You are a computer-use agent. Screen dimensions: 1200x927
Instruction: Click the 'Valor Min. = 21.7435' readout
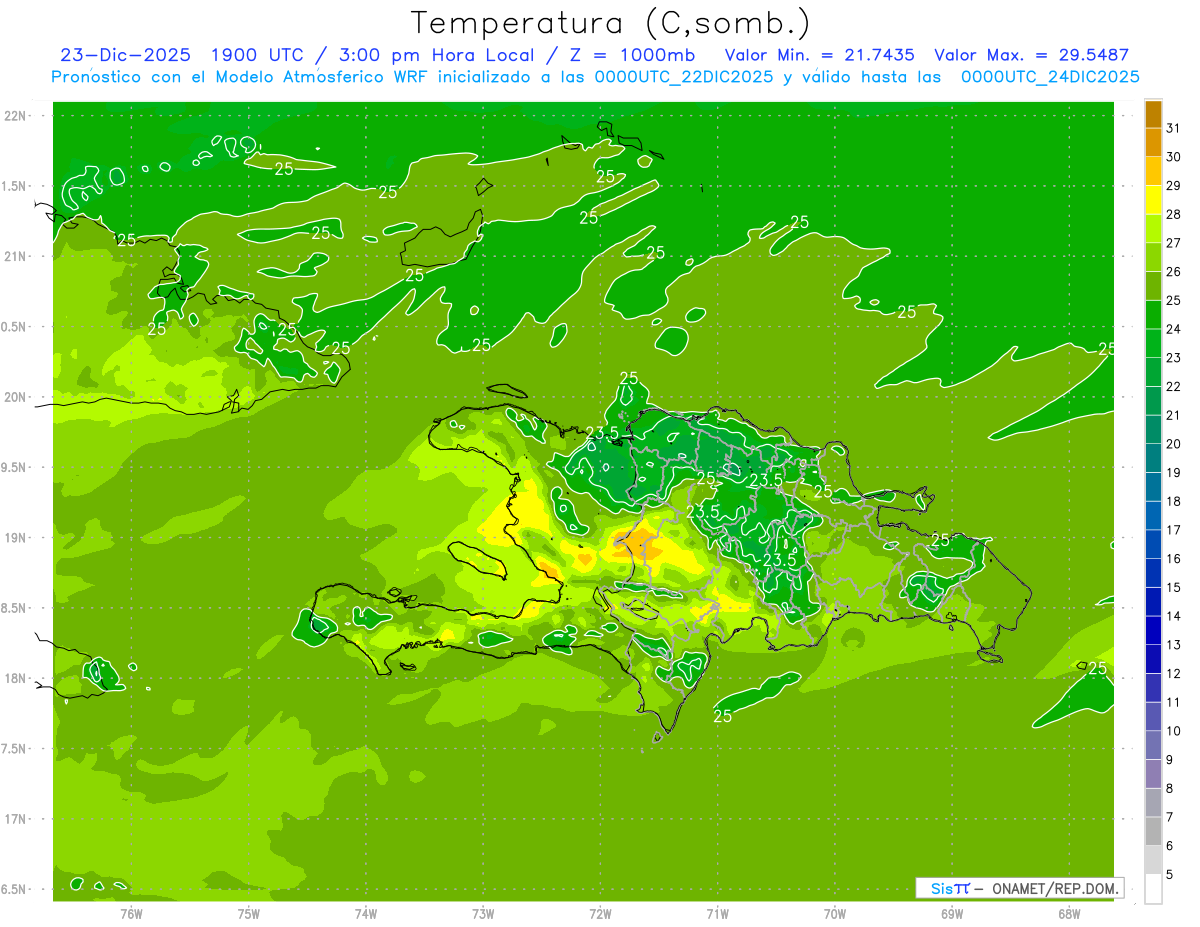[819, 55]
